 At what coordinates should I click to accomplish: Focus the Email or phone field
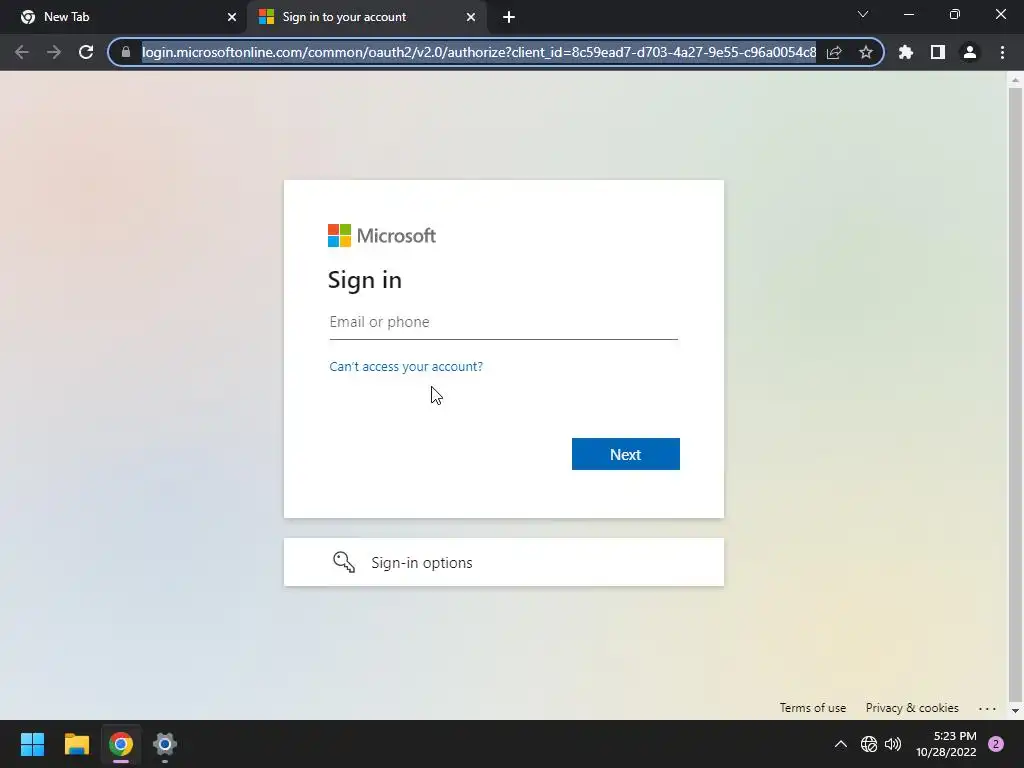tap(504, 322)
